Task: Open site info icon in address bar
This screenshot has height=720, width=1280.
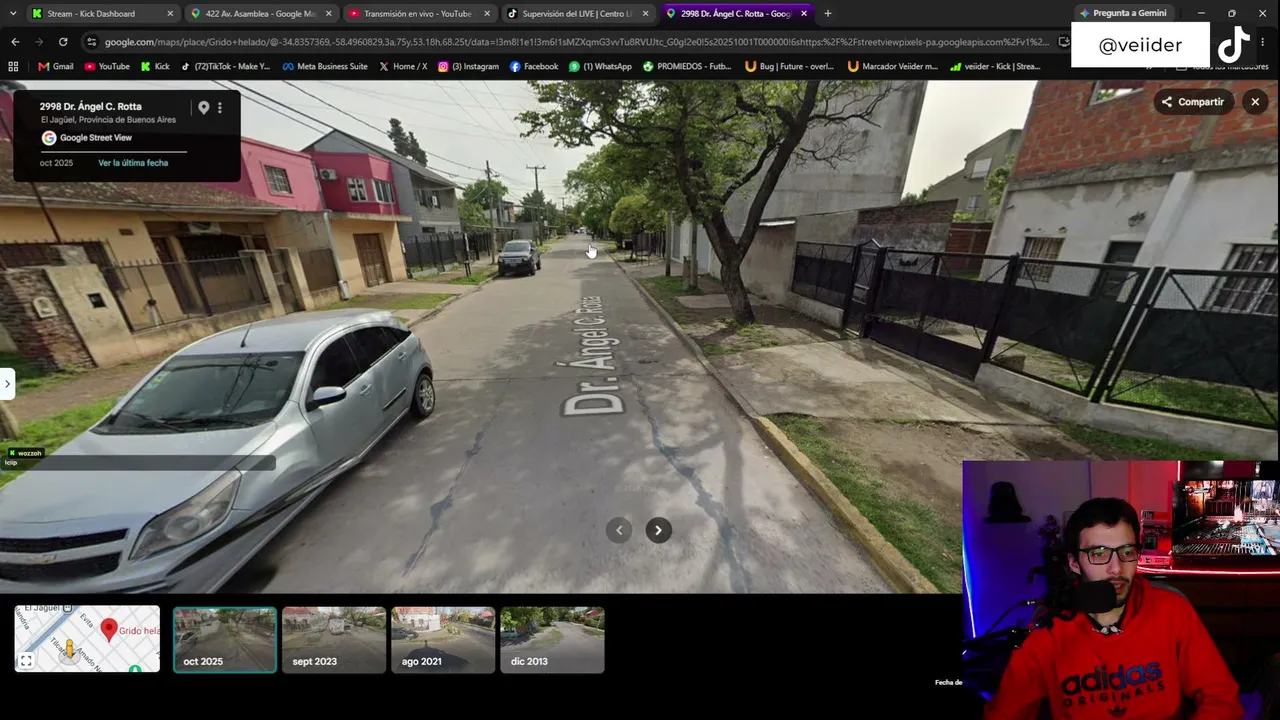Action: 92,42
